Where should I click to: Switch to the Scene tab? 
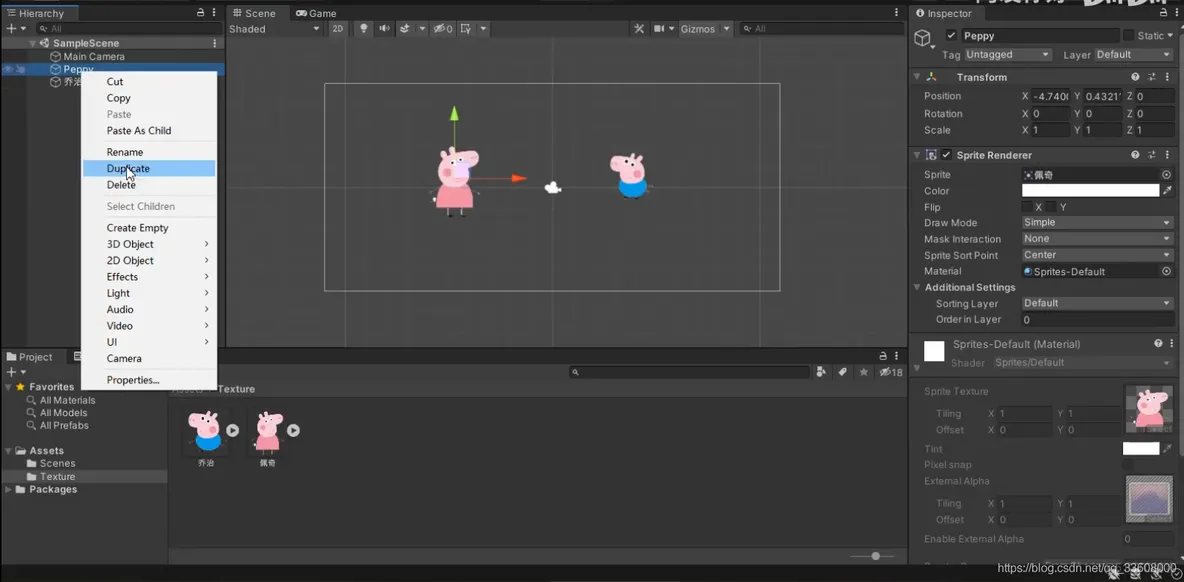(x=255, y=13)
